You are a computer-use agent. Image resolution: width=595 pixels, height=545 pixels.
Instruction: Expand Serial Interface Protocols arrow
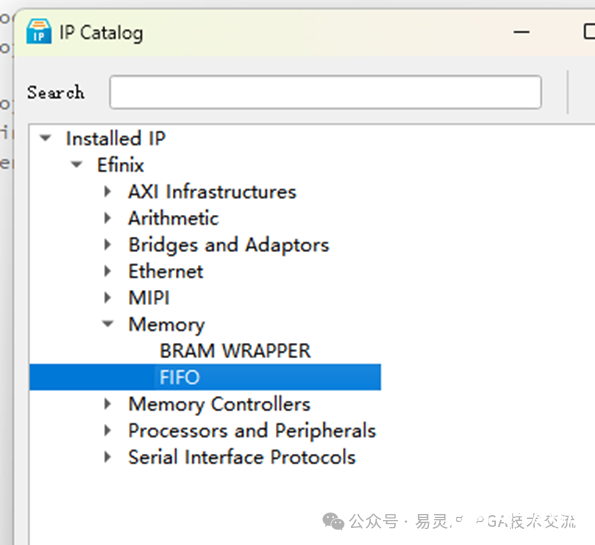point(108,457)
